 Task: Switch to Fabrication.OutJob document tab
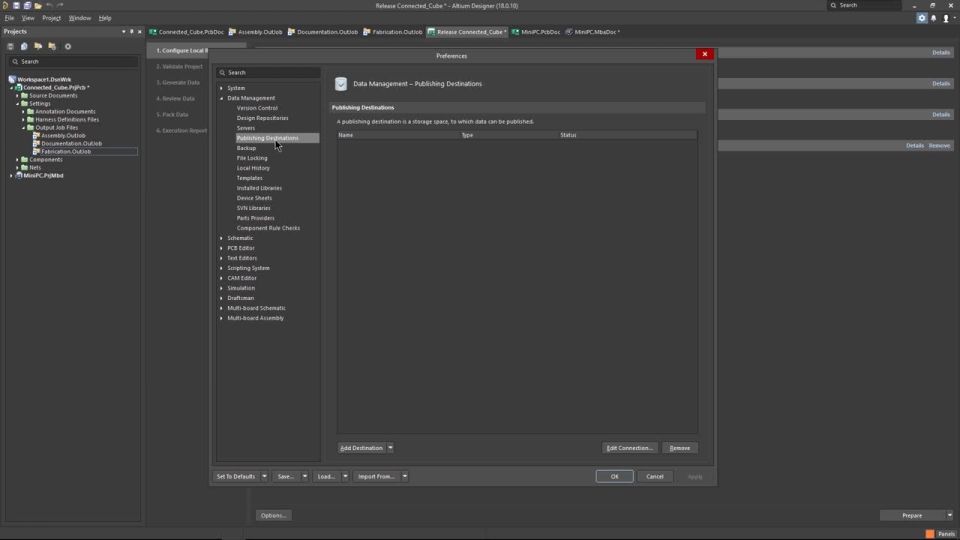(x=392, y=32)
